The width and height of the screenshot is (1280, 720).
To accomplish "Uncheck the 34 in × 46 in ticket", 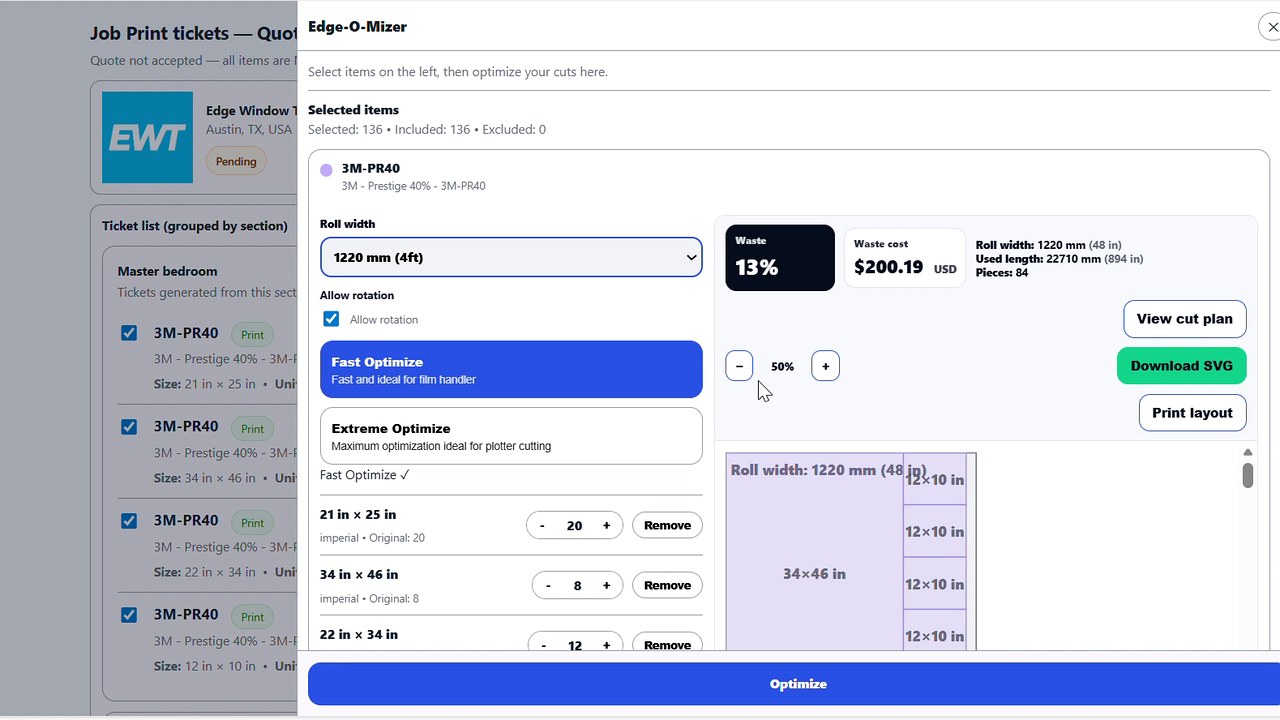I will click(129, 427).
